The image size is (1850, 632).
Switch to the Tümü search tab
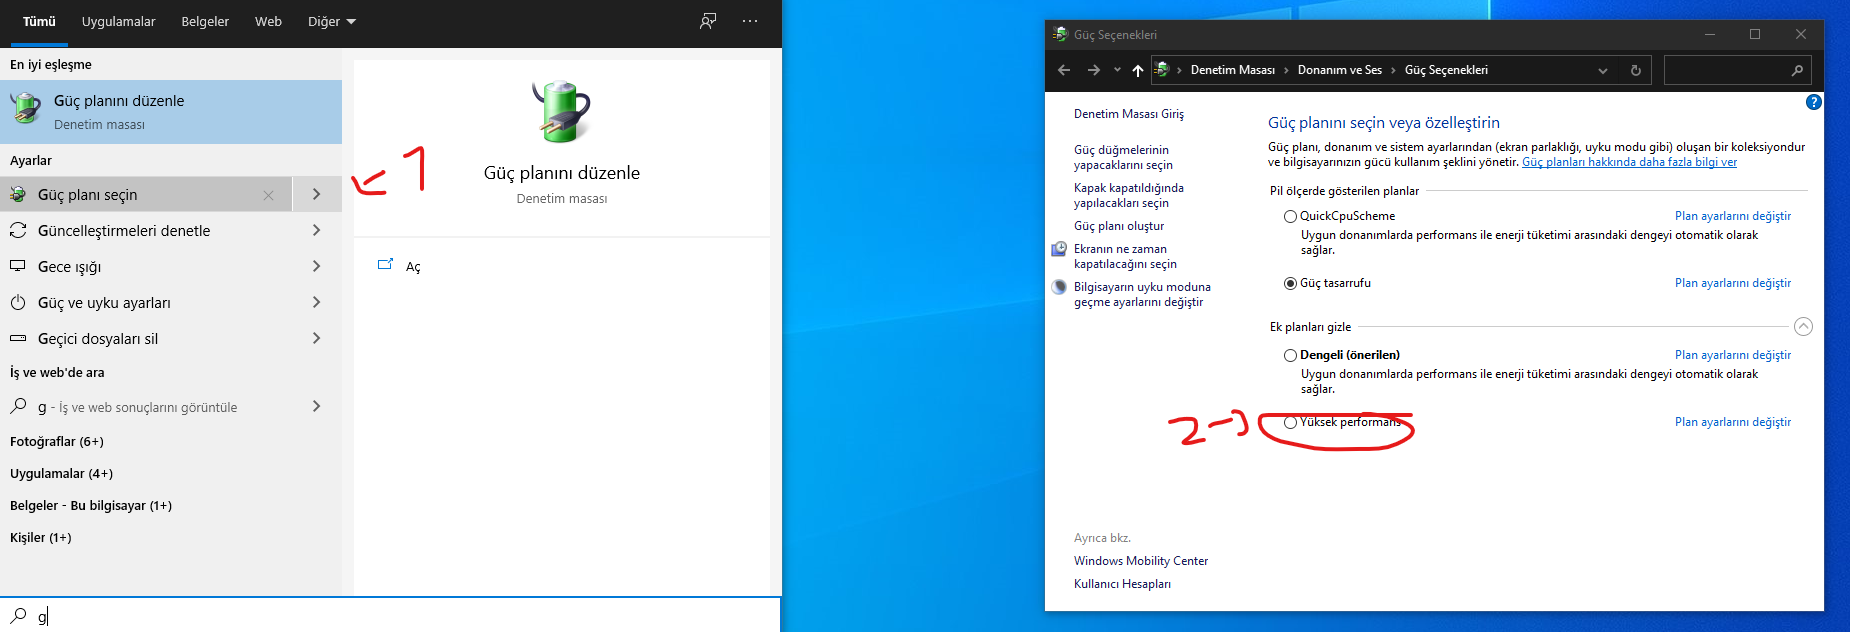pyautogui.click(x=39, y=21)
